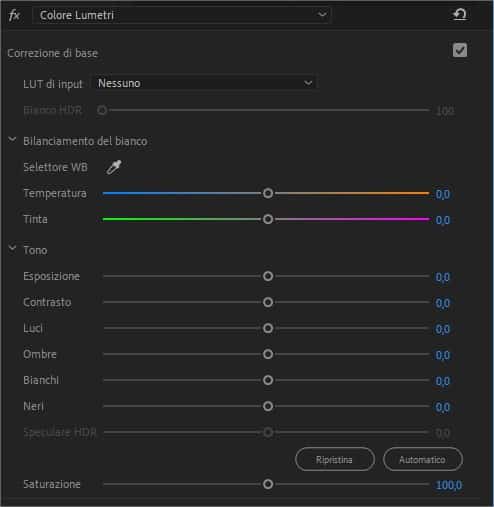This screenshot has width=494, height=507.
Task: Click the Esposizione value 0,0
Action: tap(443, 277)
